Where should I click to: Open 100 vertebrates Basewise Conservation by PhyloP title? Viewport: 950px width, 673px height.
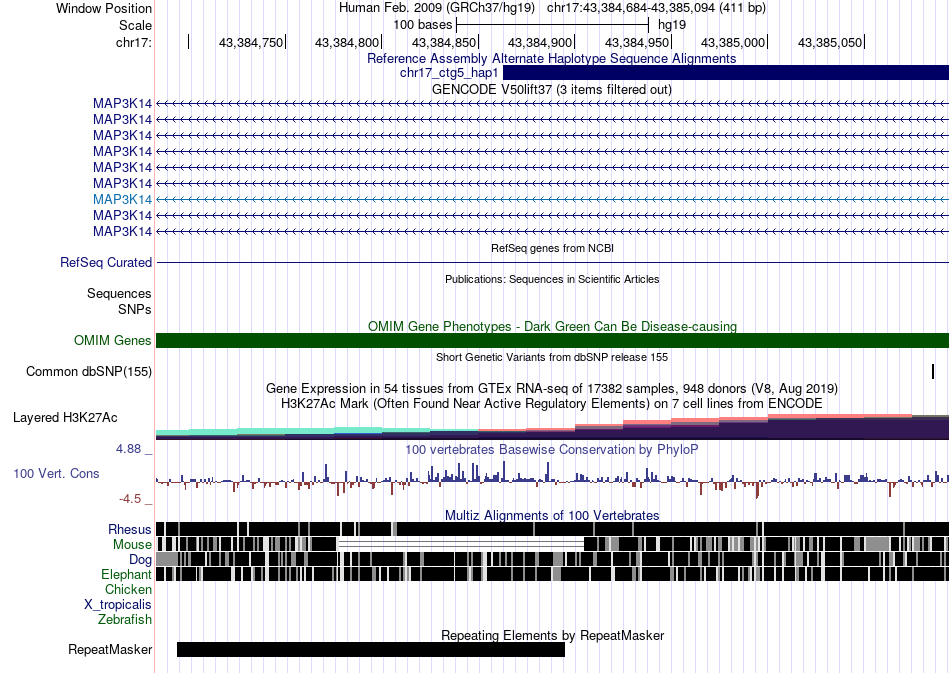(552, 449)
